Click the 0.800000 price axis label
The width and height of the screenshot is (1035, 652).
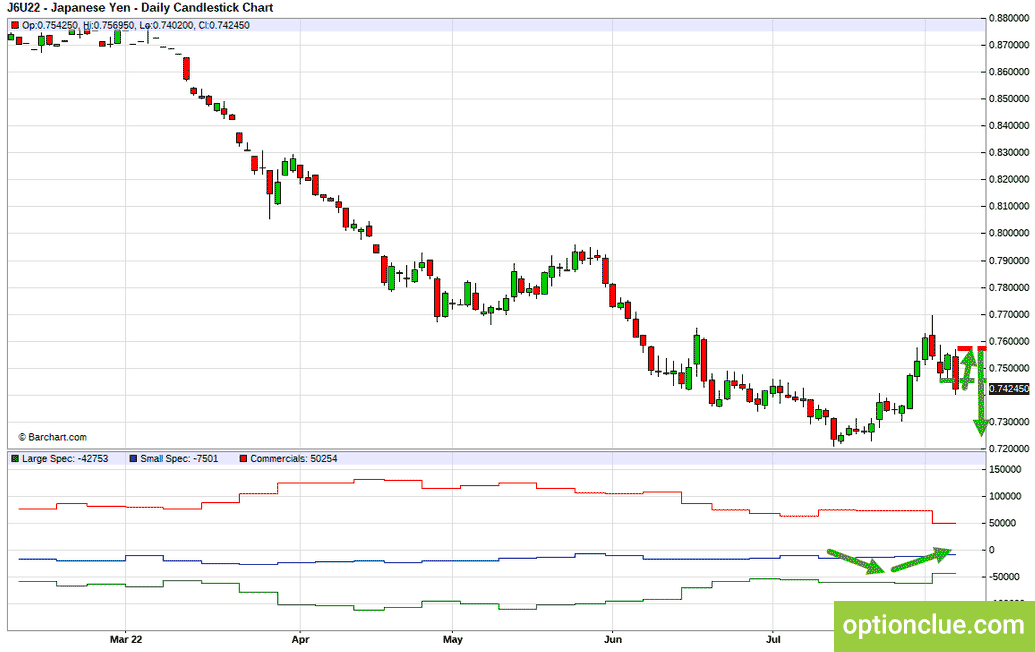click(x=1009, y=233)
